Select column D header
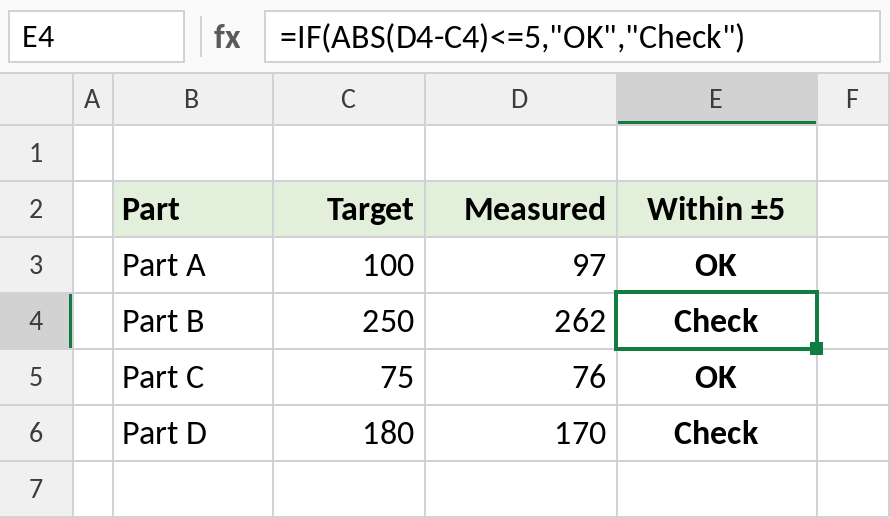Image resolution: width=890 pixels, height=518 pixels. [521, 99]
